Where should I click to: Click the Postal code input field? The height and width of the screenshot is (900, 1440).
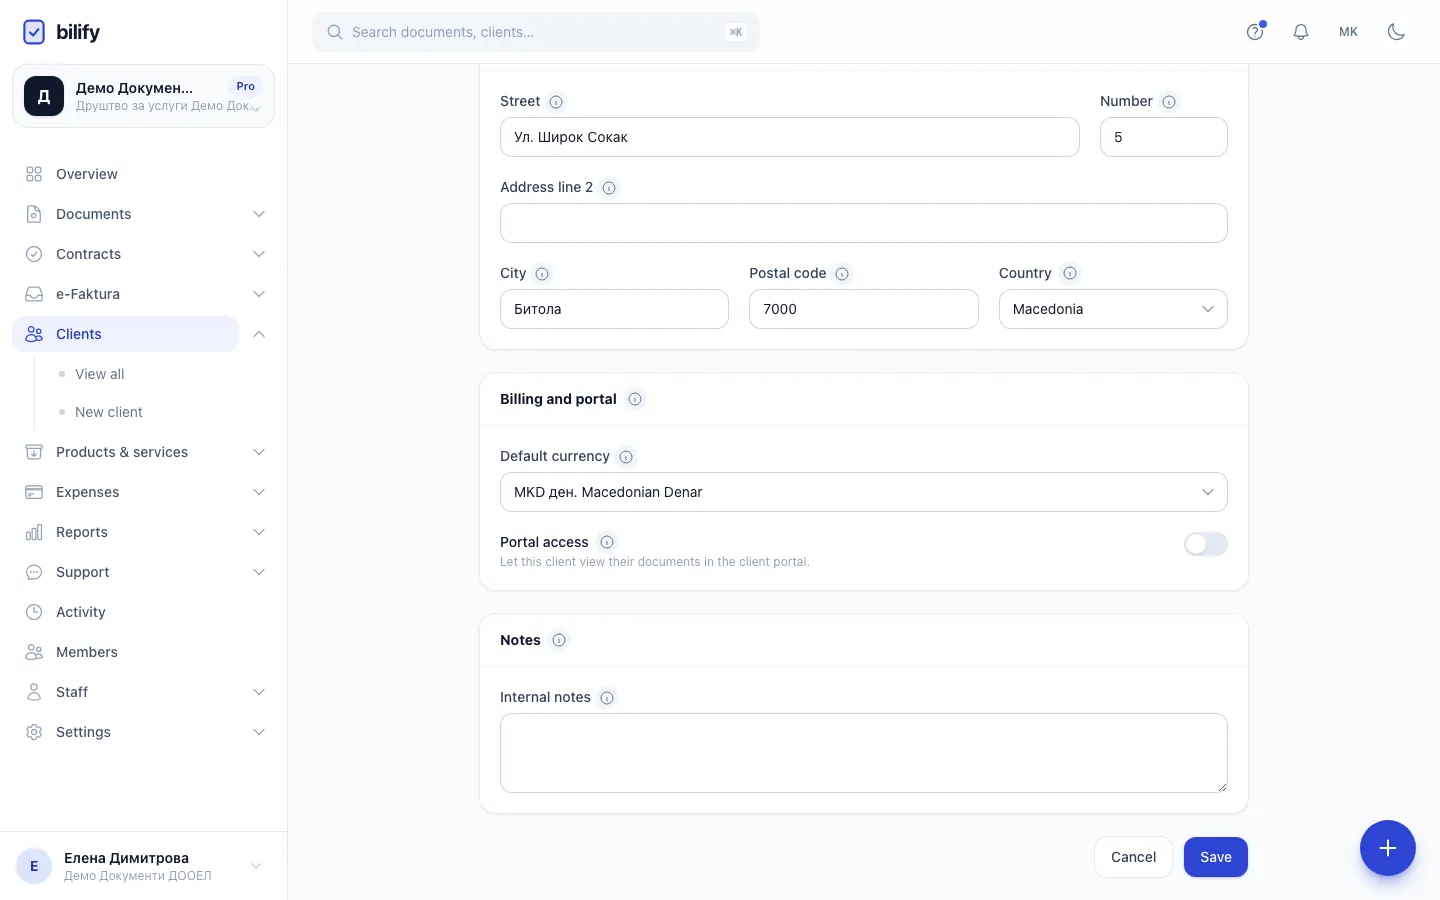tap(864, 309)
